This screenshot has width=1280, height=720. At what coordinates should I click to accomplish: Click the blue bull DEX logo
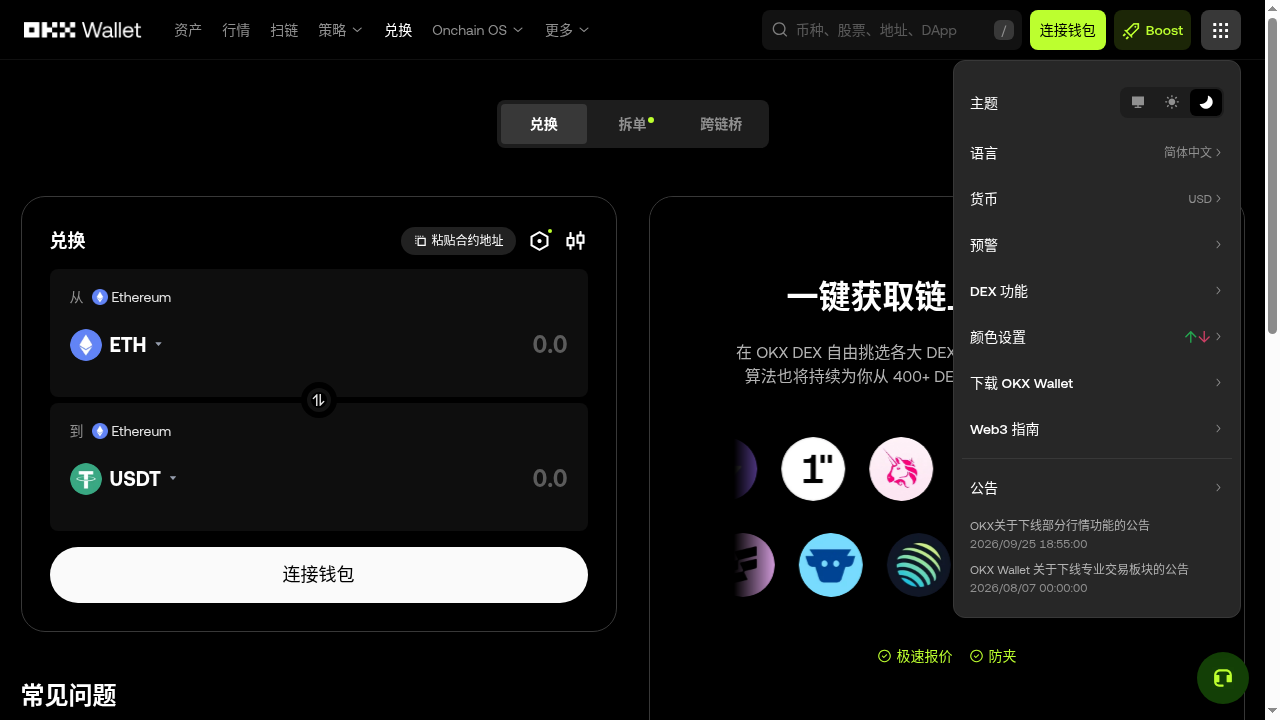coord(831,565)
